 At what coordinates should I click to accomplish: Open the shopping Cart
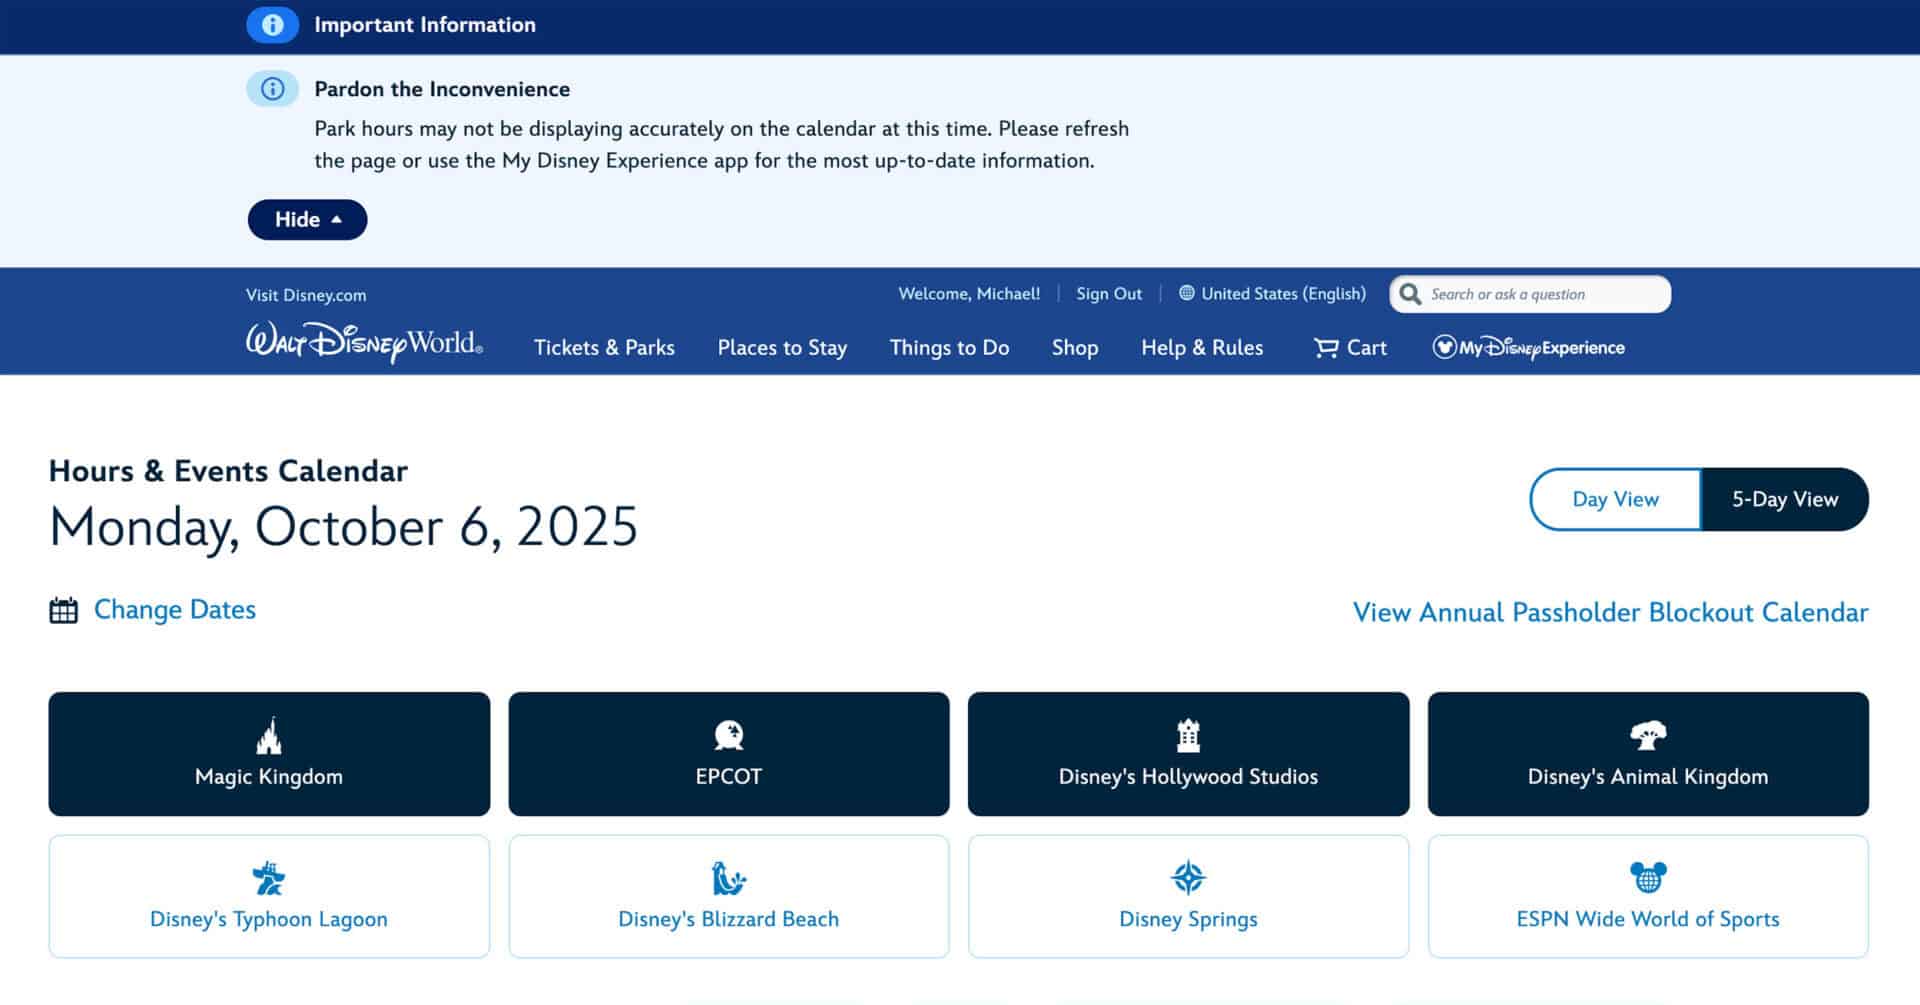[x=1350, y=348]
